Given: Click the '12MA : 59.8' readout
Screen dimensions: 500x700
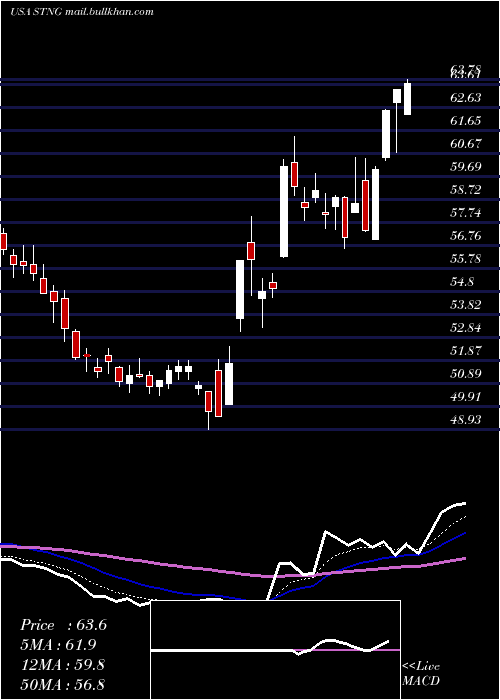Looking at the screenshot, I should point(62,665).
